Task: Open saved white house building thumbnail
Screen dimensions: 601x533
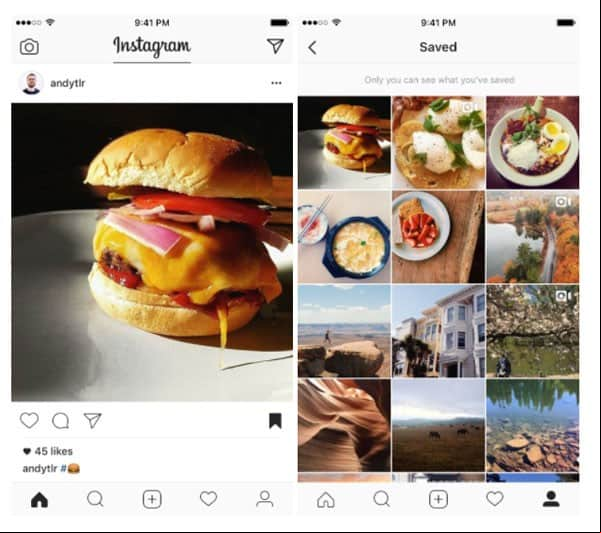Action: click(438, 331)
